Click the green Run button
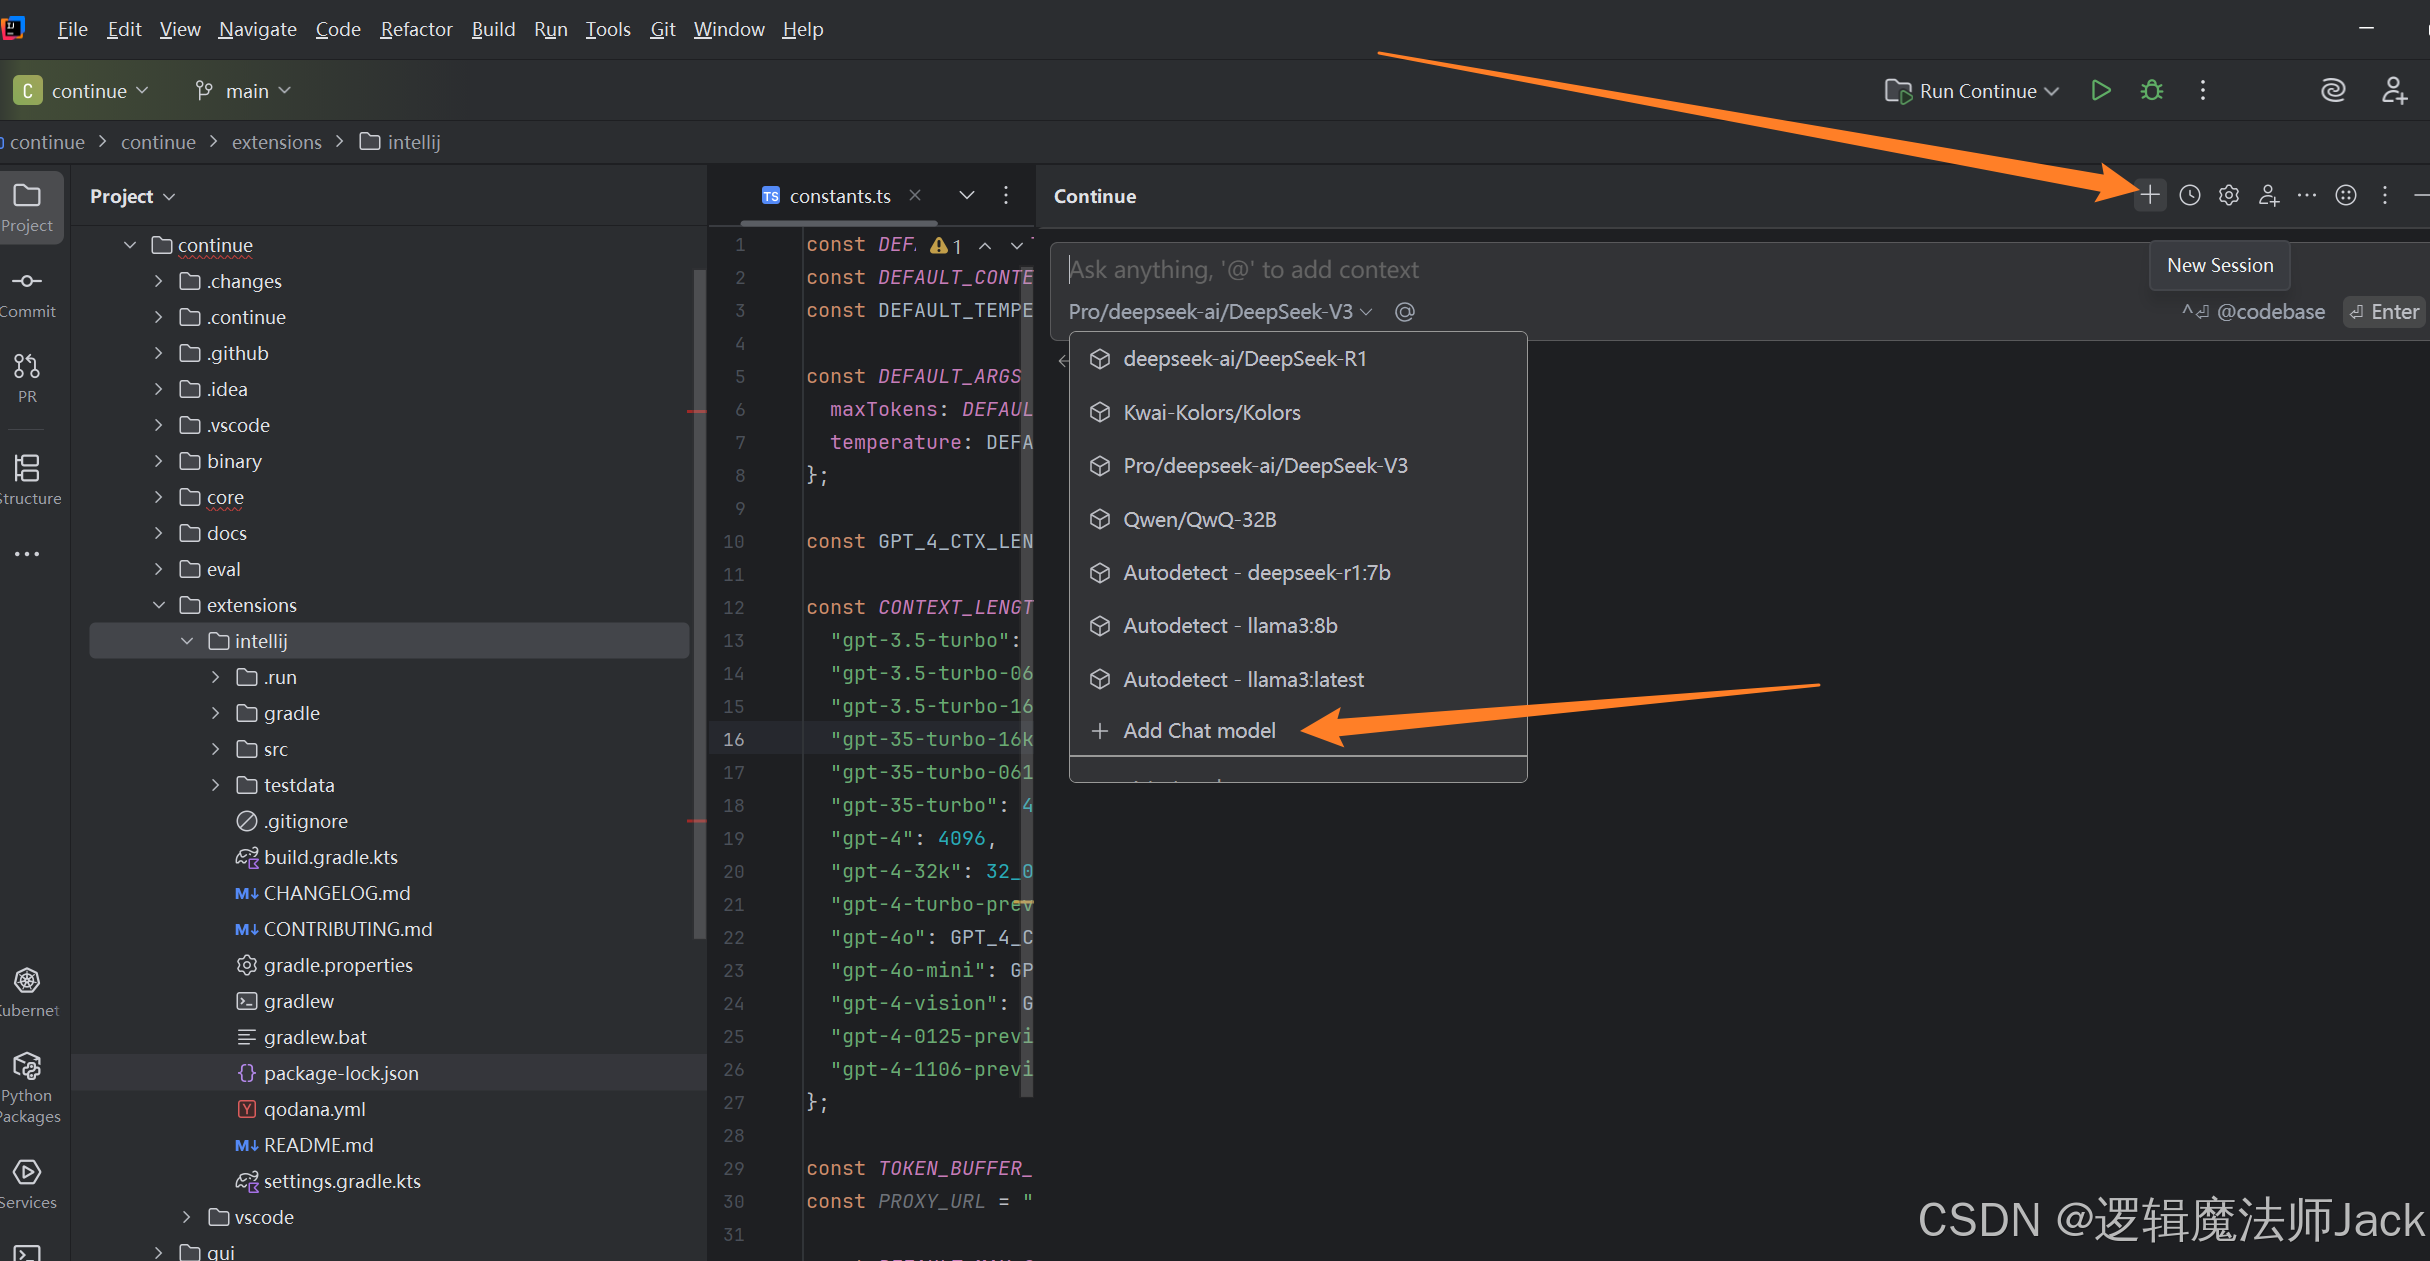2430x1261 pixels. (2100, 91)
